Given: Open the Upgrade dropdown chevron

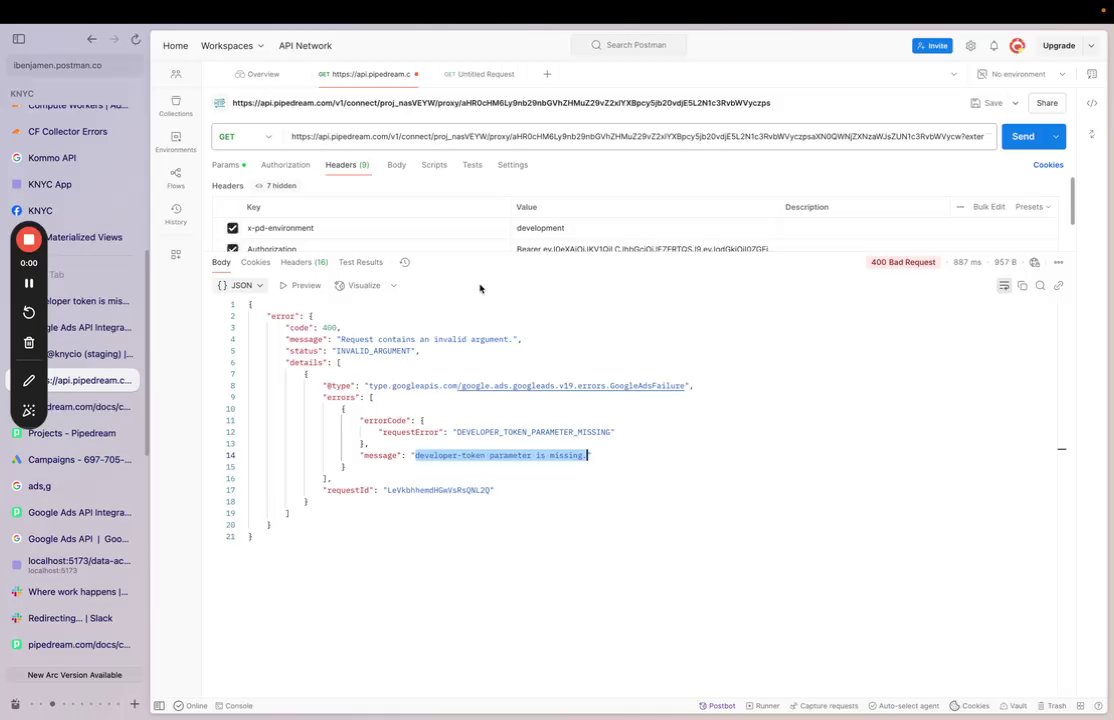Looking at the screenshot, I should tap(1091, 45).
